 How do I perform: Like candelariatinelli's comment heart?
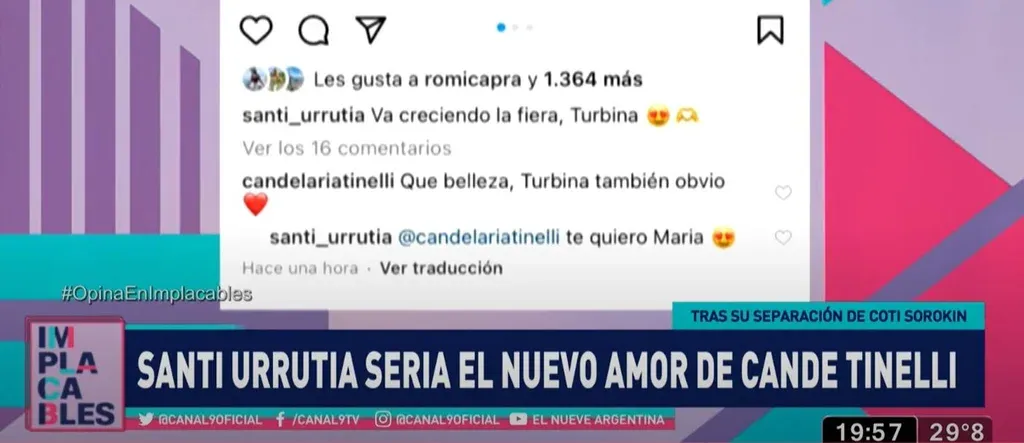pos(783,193)
